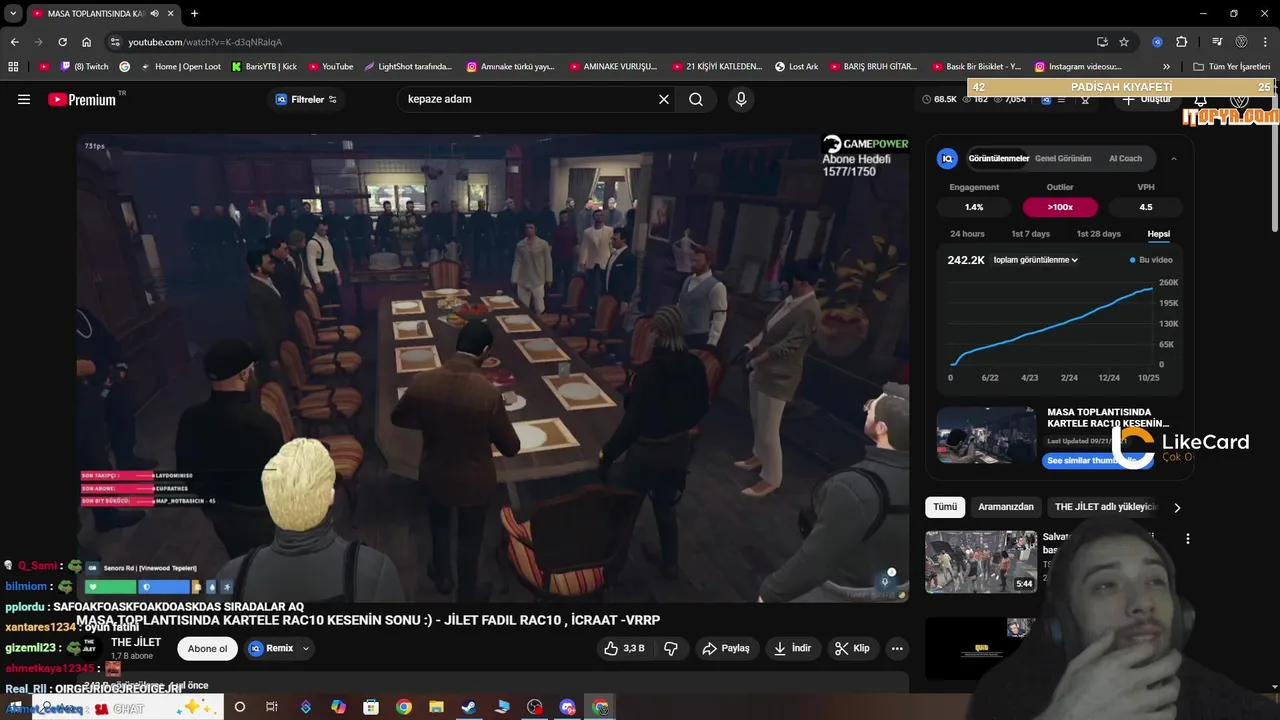Open the tab search dropdown arrow
This screenshot has height=720, width=1280.
pos(13,13)
